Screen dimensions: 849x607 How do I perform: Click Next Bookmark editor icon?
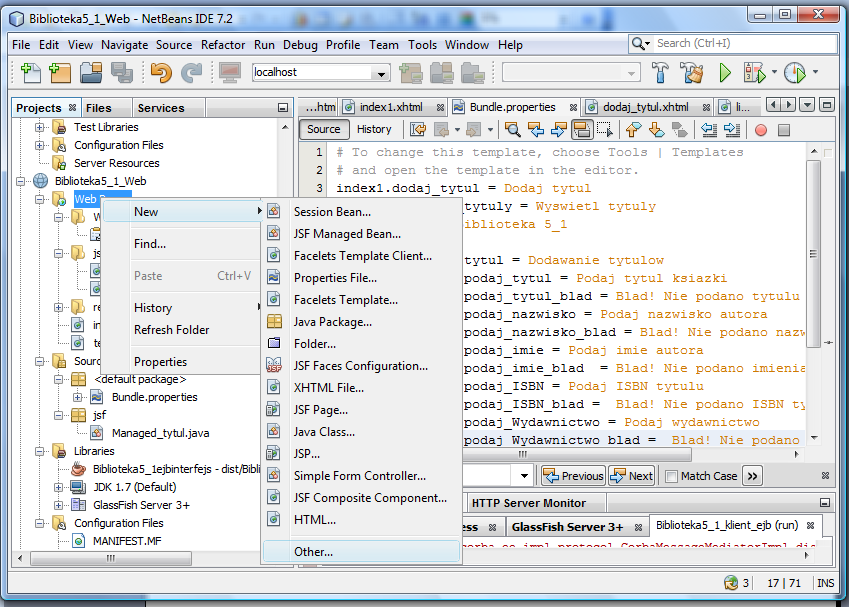tap(656, 130)
